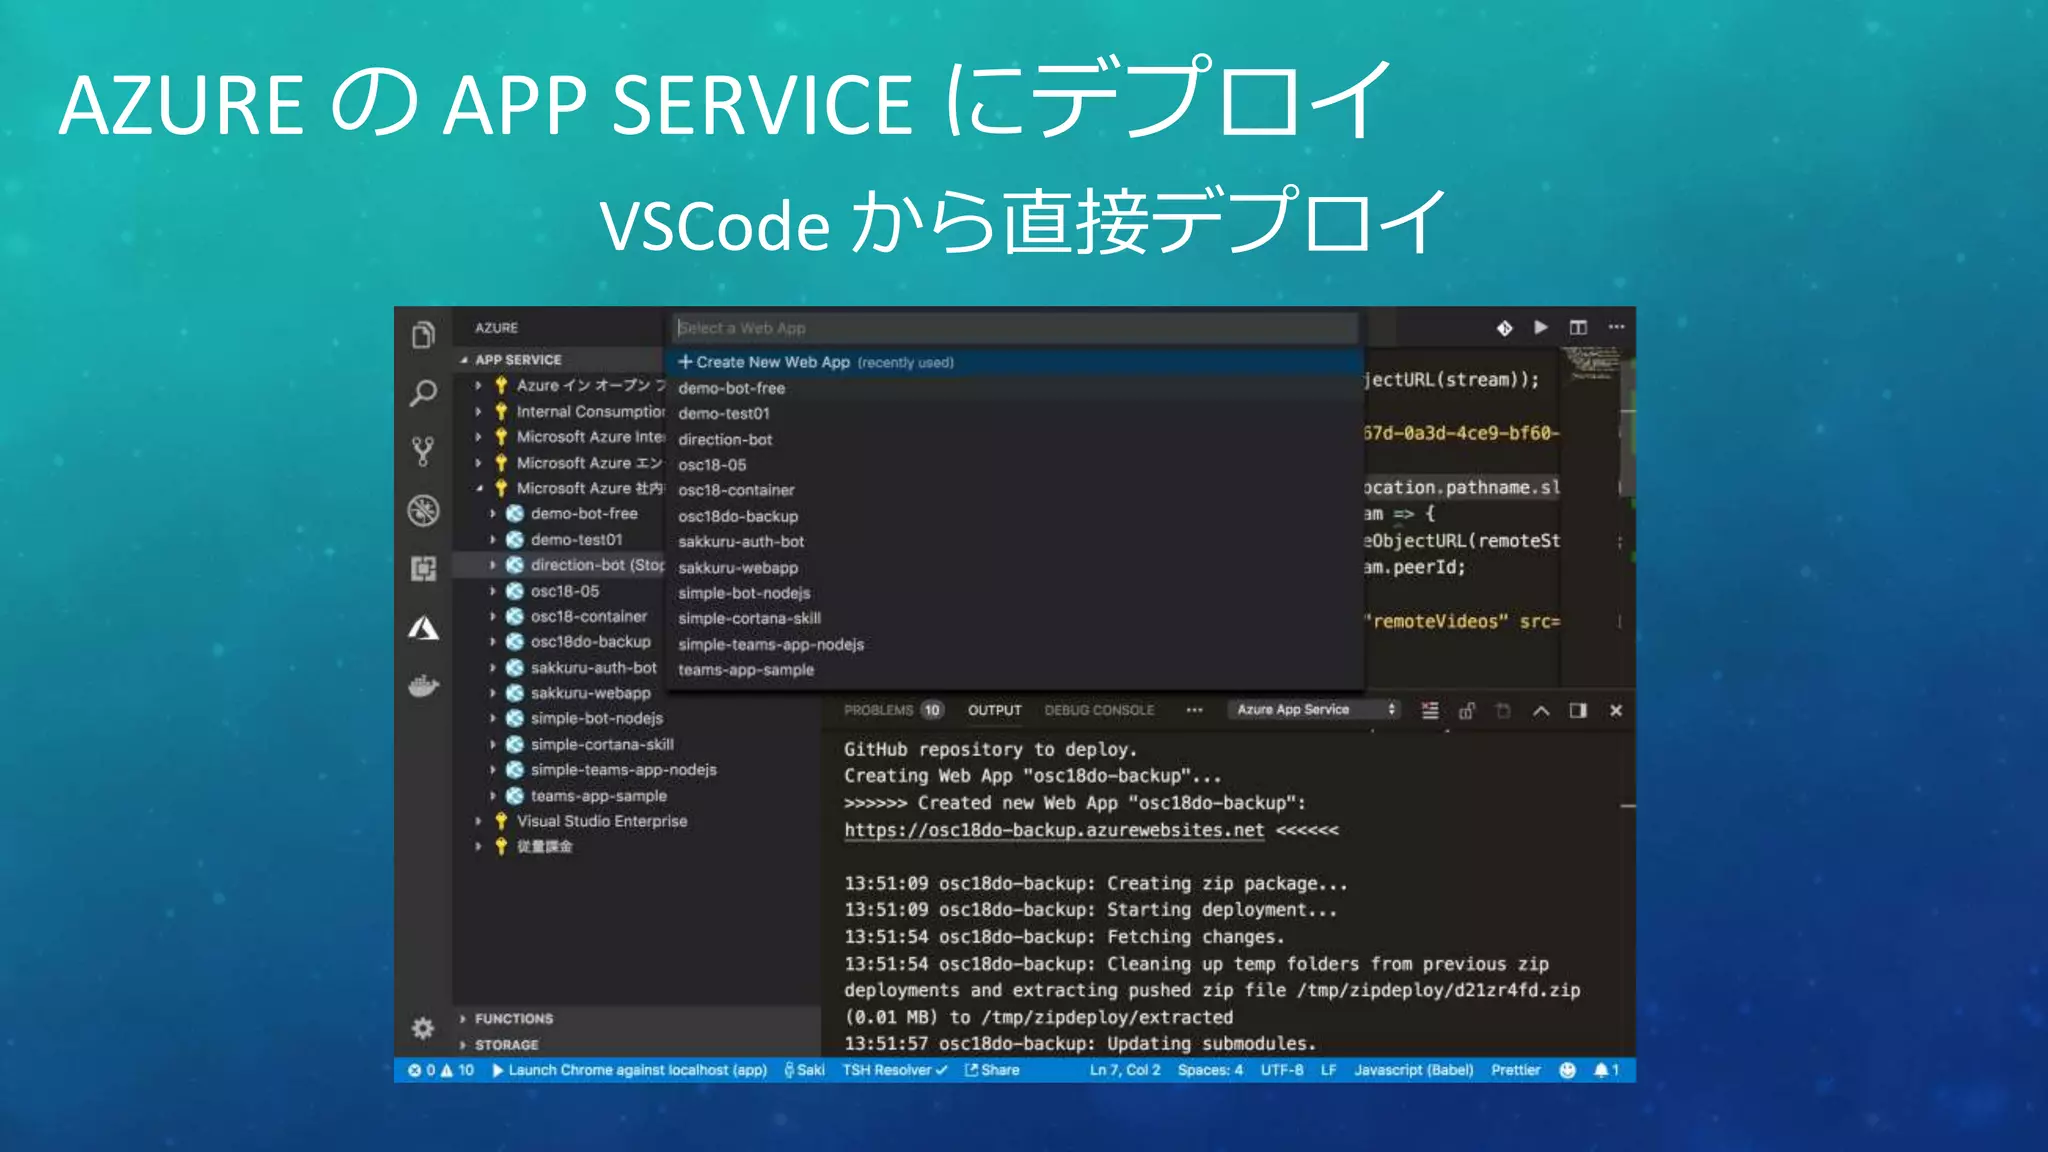Expand the Visual Studio Enterprise subscription
2048x1152 pixels.
478,821
